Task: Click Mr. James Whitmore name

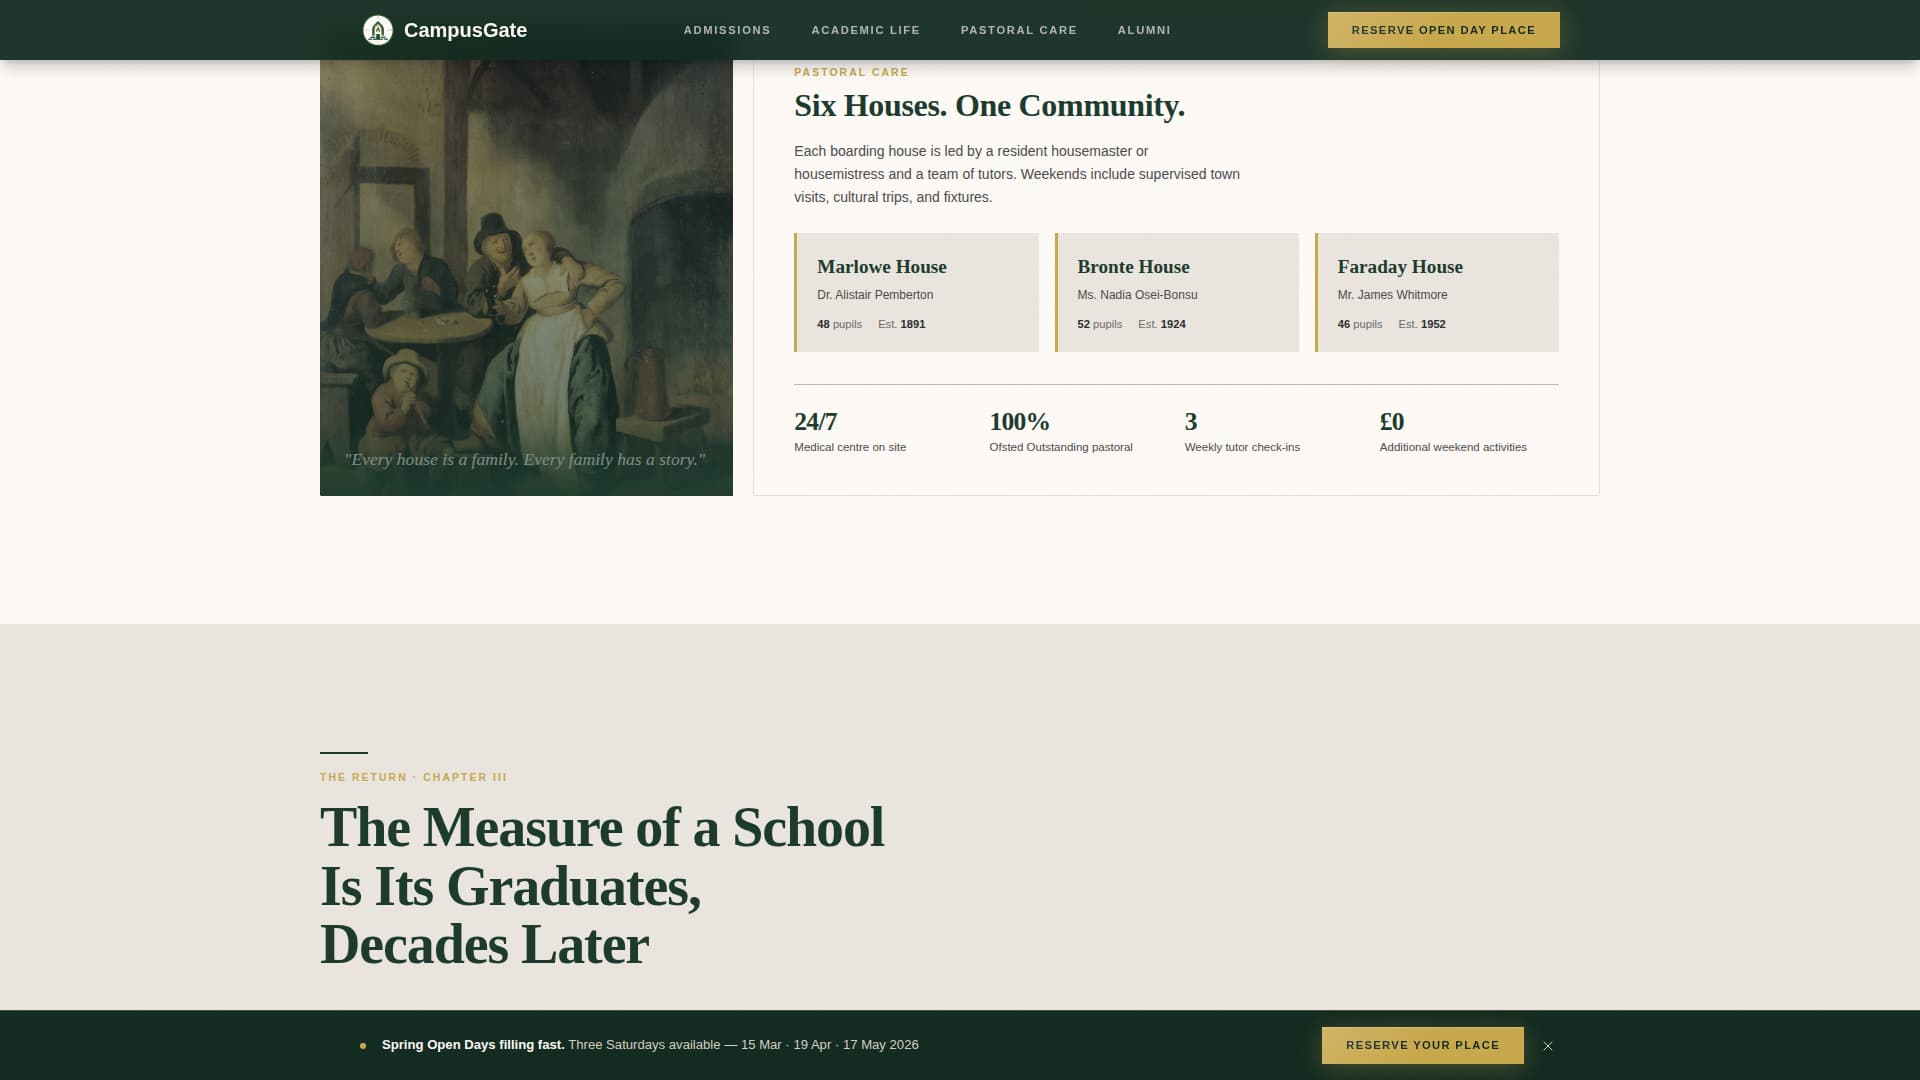Action: point(1392,295)
